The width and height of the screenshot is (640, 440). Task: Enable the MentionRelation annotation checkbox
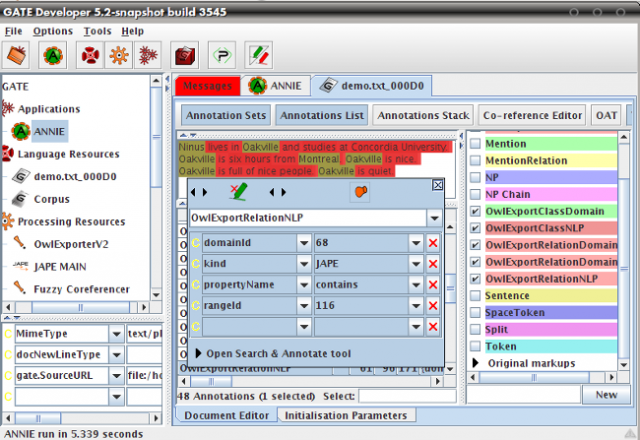(x=475, y=160)
